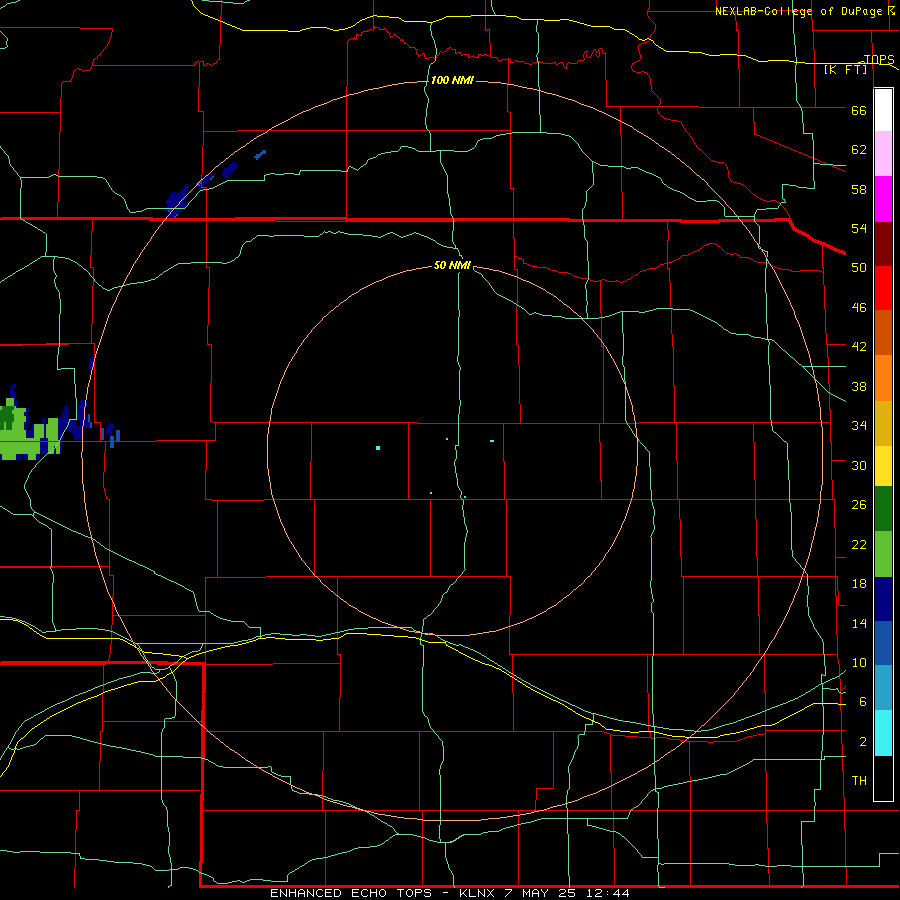Click the light pink legend swatch

[x=883, y=153]
